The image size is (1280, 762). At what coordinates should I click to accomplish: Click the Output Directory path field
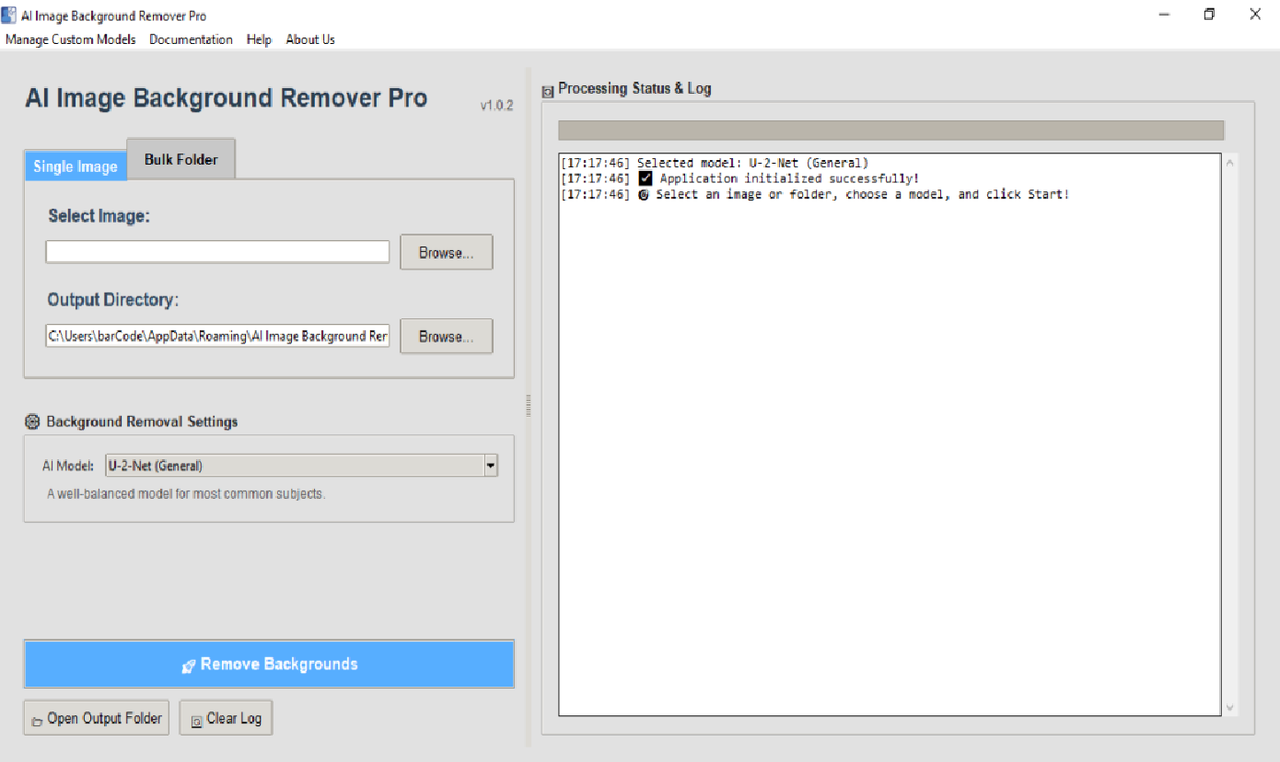(x=217, y=336)
